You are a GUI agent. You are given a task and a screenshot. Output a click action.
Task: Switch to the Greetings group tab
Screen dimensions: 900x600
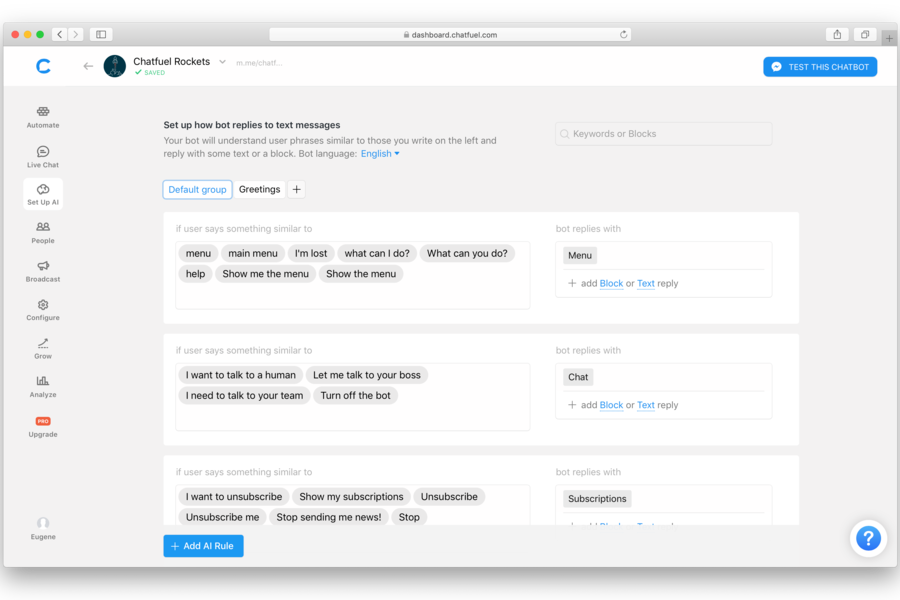click(259, 189)
